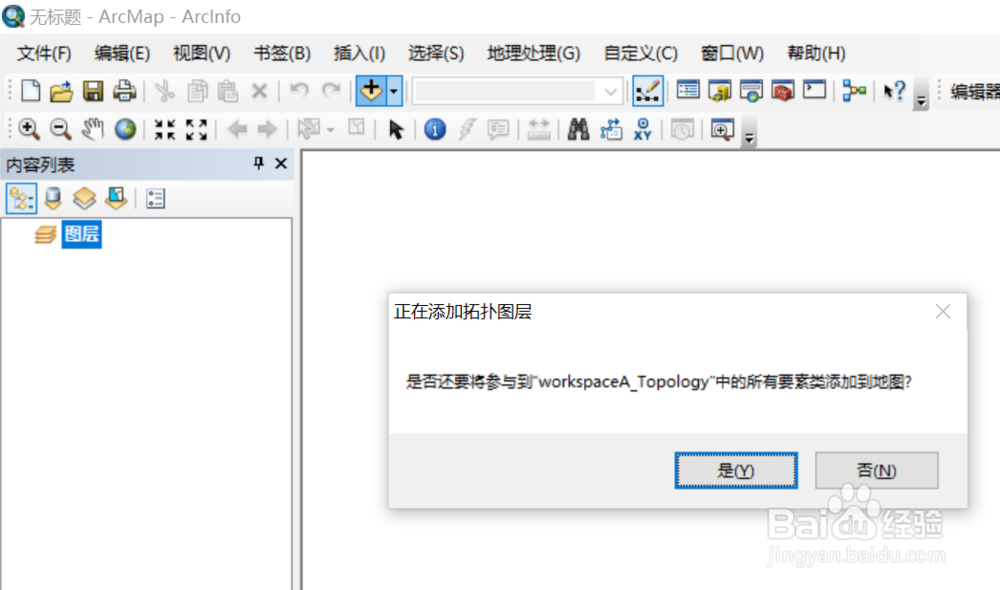Viewport: 1000px width, 590px height.
Task: Click the Fixed Zoom Out icon
Action: tap(196, 129)
